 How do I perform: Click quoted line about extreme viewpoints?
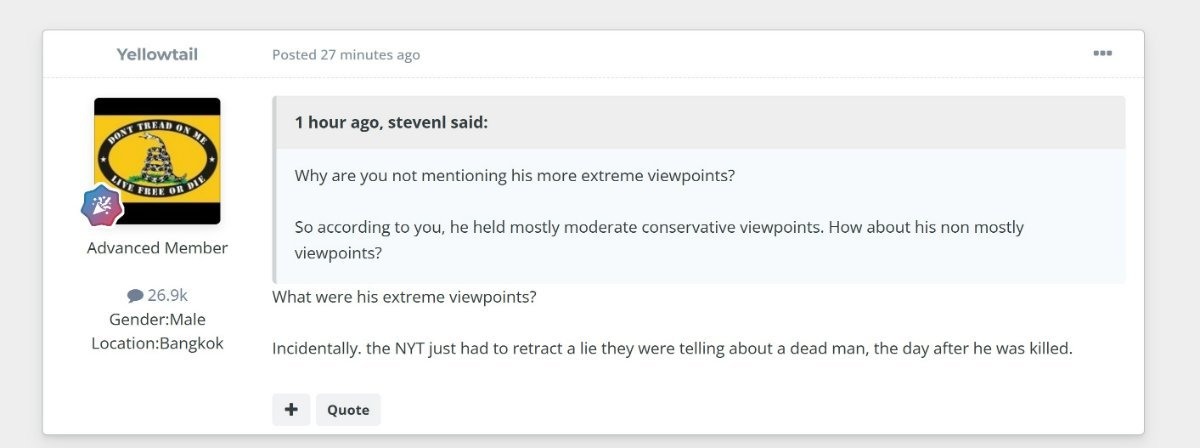click(515, 175)
